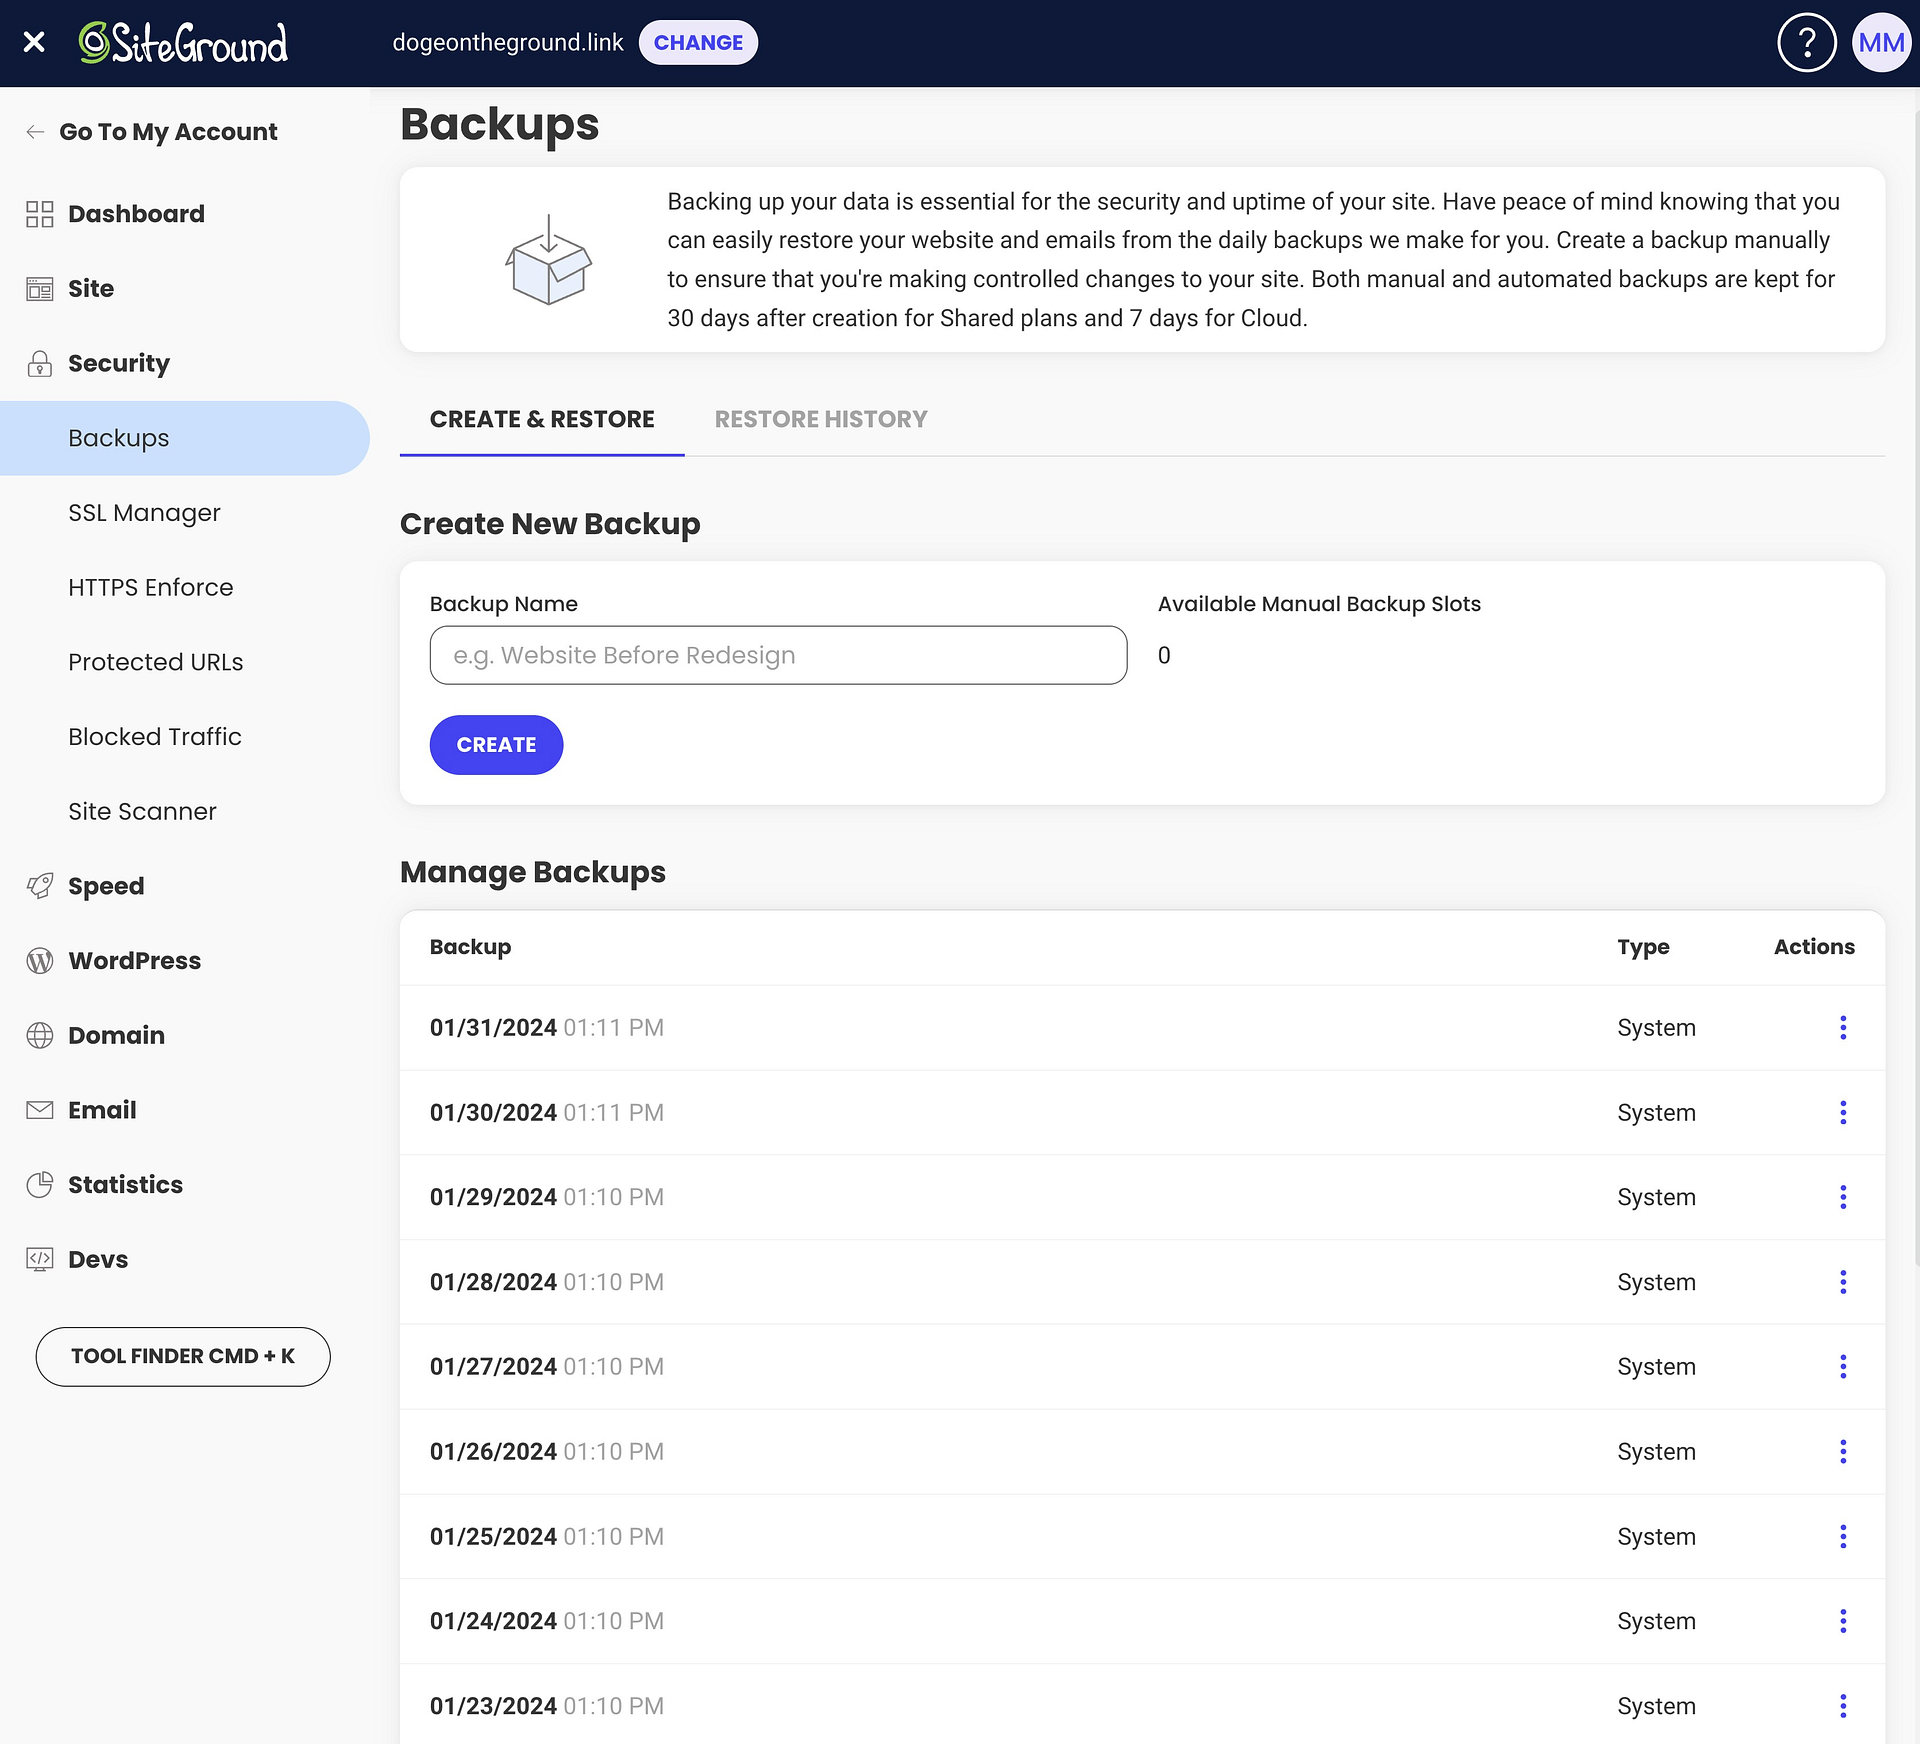The width and height of the screenshot is (1920, 1744).
Task: Open Email management section
Action: (x=102, y=1109)
